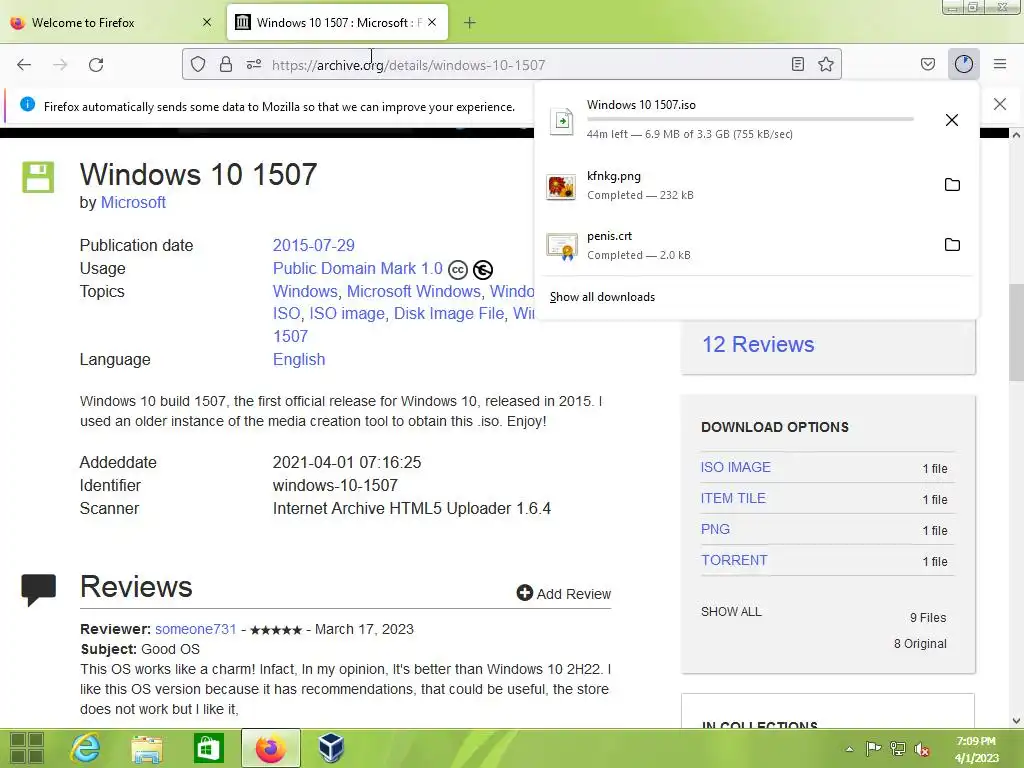Open site info via the padlock icon
The height and width of the screenshot is (768, 1024).
pos(226,64)
